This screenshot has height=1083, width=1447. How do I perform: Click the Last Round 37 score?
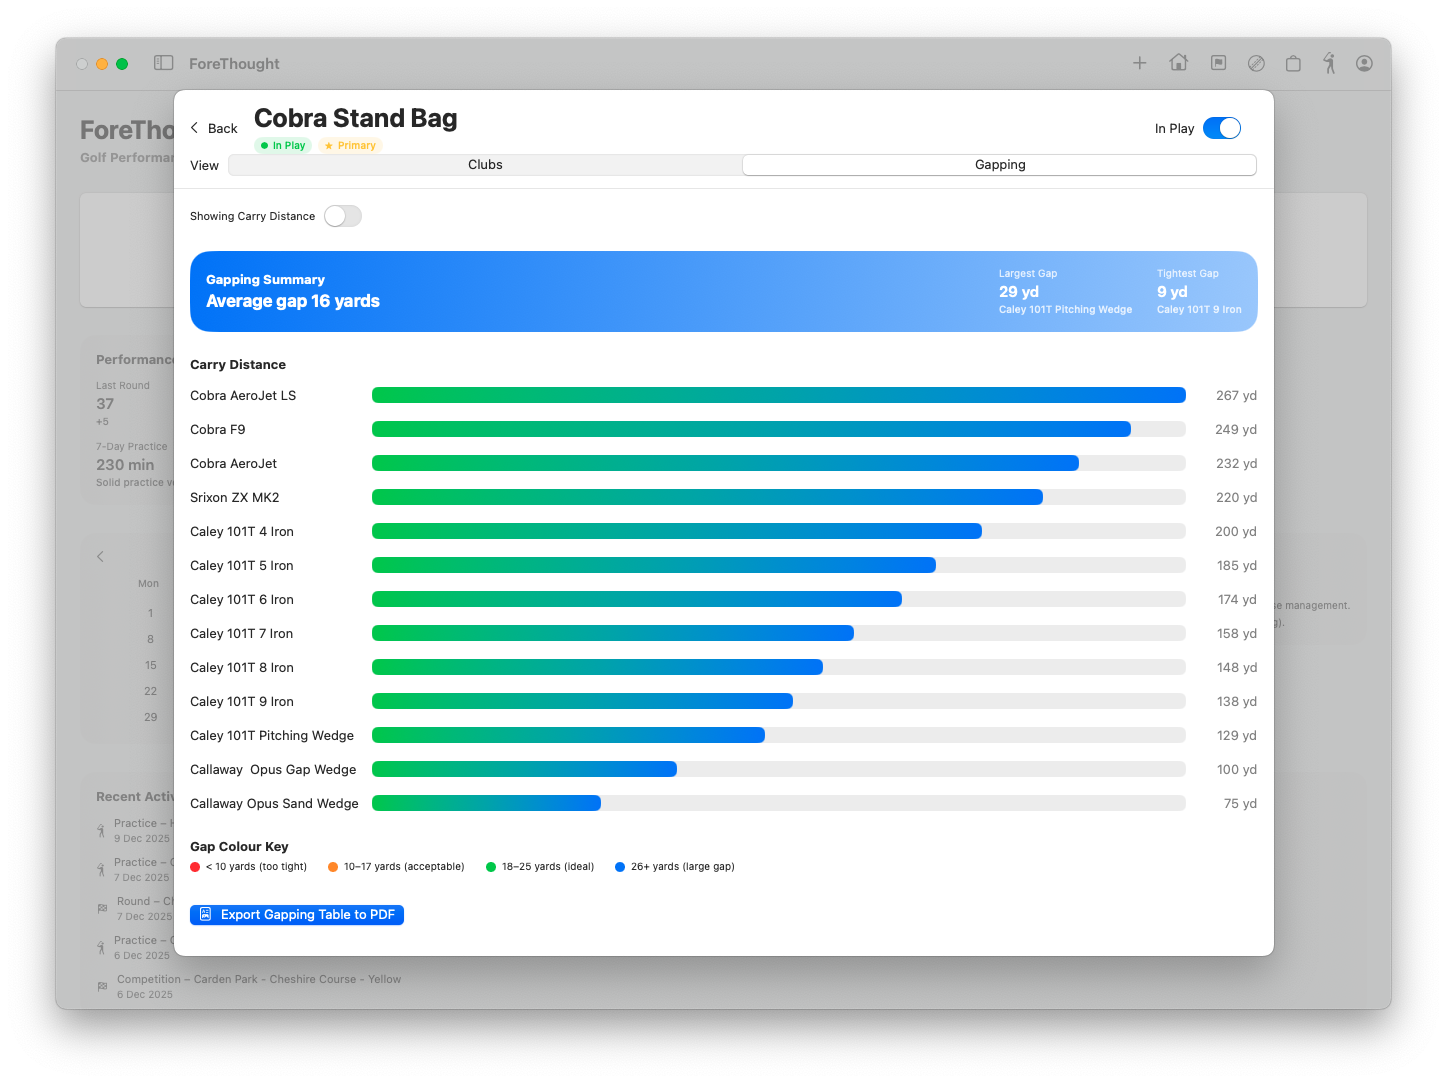pyautogui.click(x=105, y=404)
